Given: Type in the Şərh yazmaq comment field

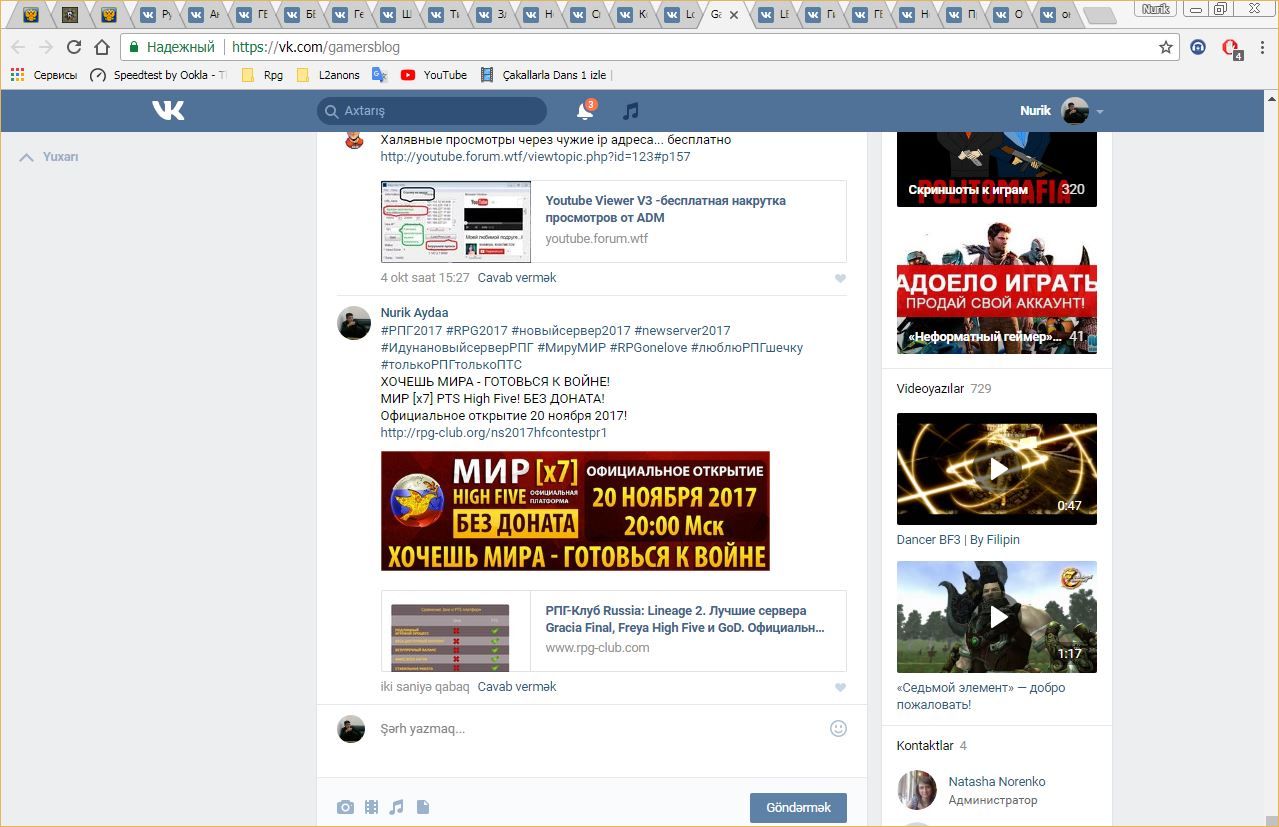Looking at the screenshot, I should [x=600, y=729].
